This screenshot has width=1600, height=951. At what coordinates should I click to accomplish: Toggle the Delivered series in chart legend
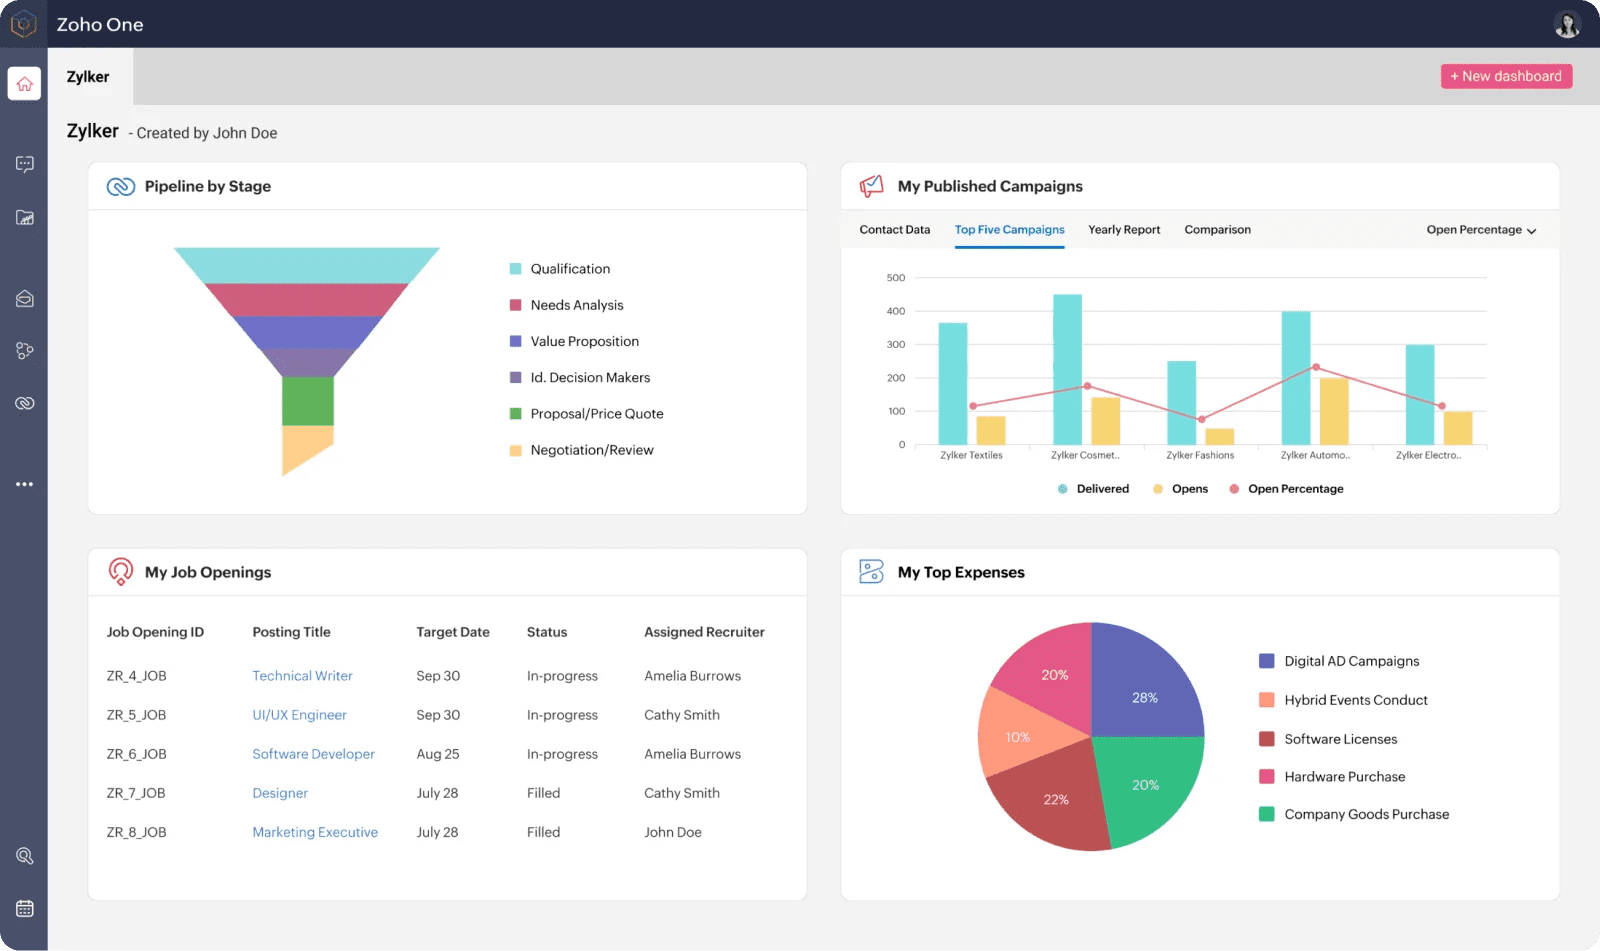pyautogui.click(x=1093, y=489)
